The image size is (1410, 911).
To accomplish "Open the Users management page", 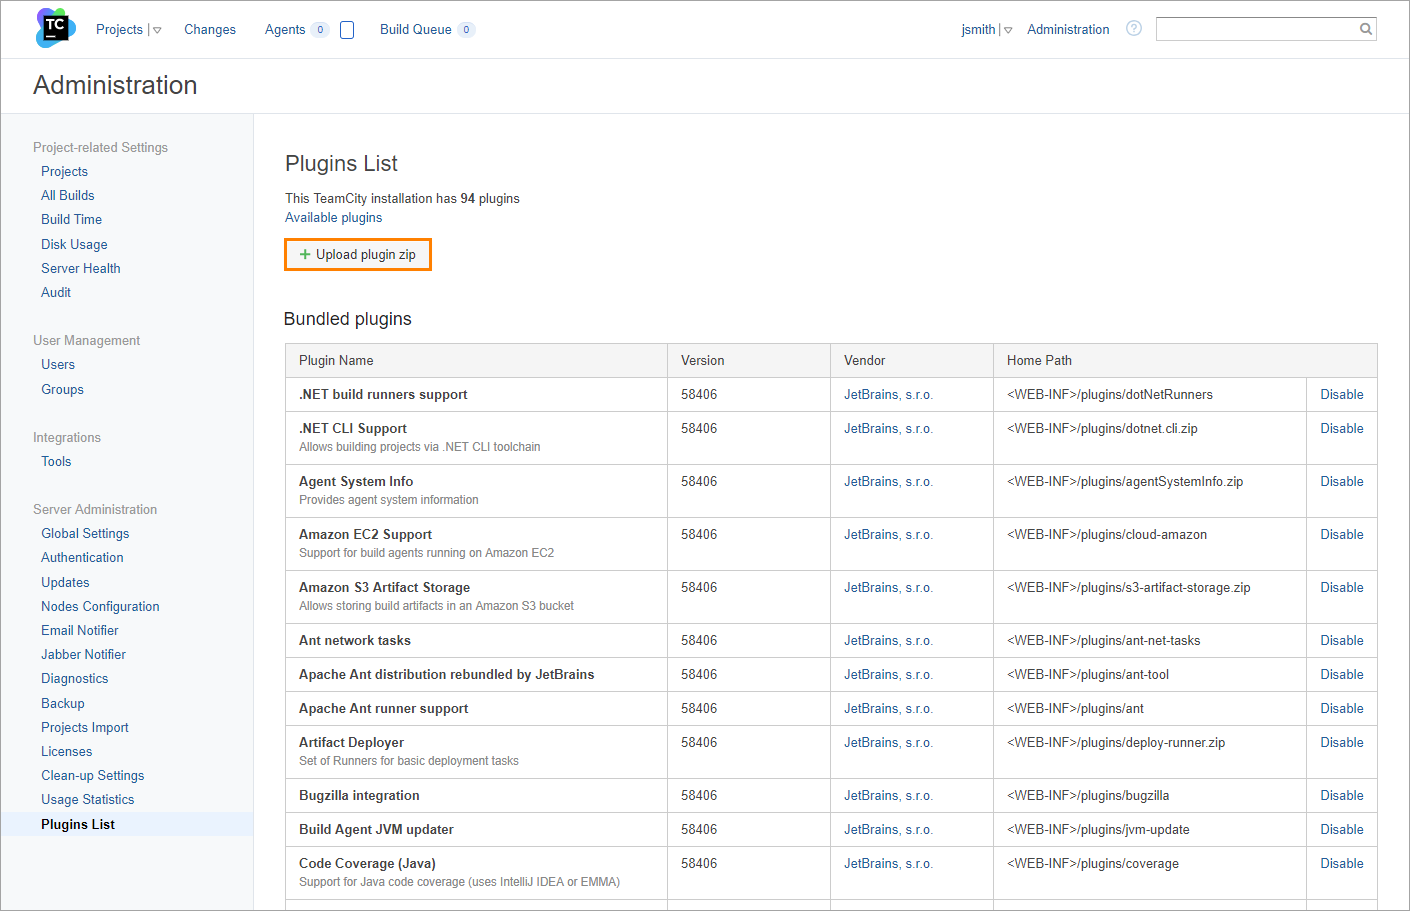I will point(57,364).
